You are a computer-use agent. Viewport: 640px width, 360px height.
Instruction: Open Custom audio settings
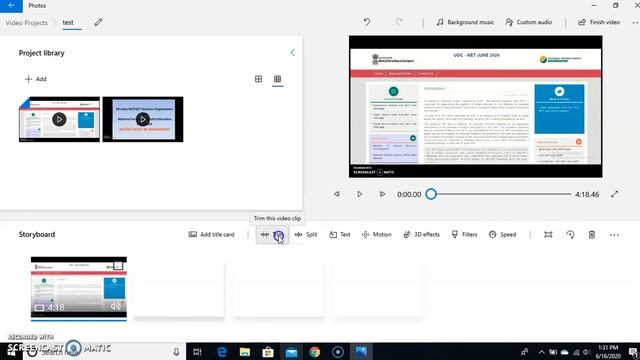coord(529,22)
